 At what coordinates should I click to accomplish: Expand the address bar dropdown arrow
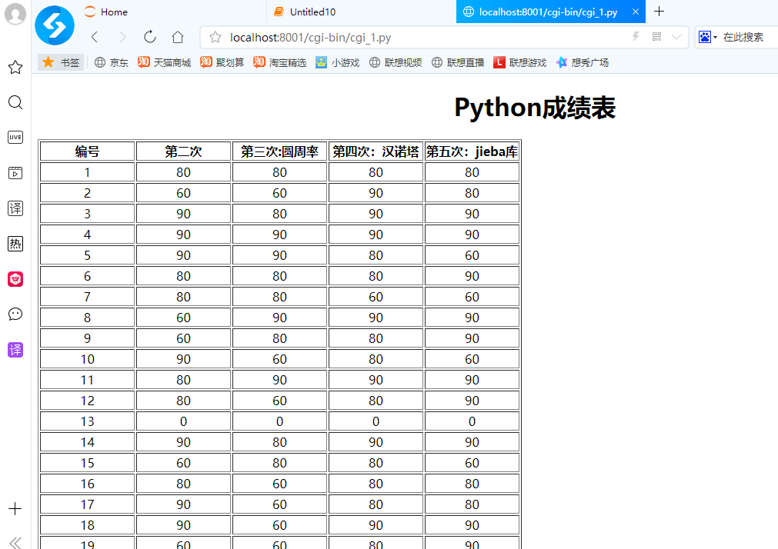coord(676,37)
